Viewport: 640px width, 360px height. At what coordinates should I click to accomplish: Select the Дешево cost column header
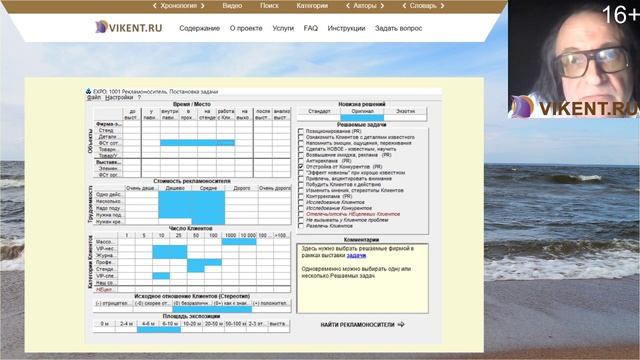tap(175, 188)
